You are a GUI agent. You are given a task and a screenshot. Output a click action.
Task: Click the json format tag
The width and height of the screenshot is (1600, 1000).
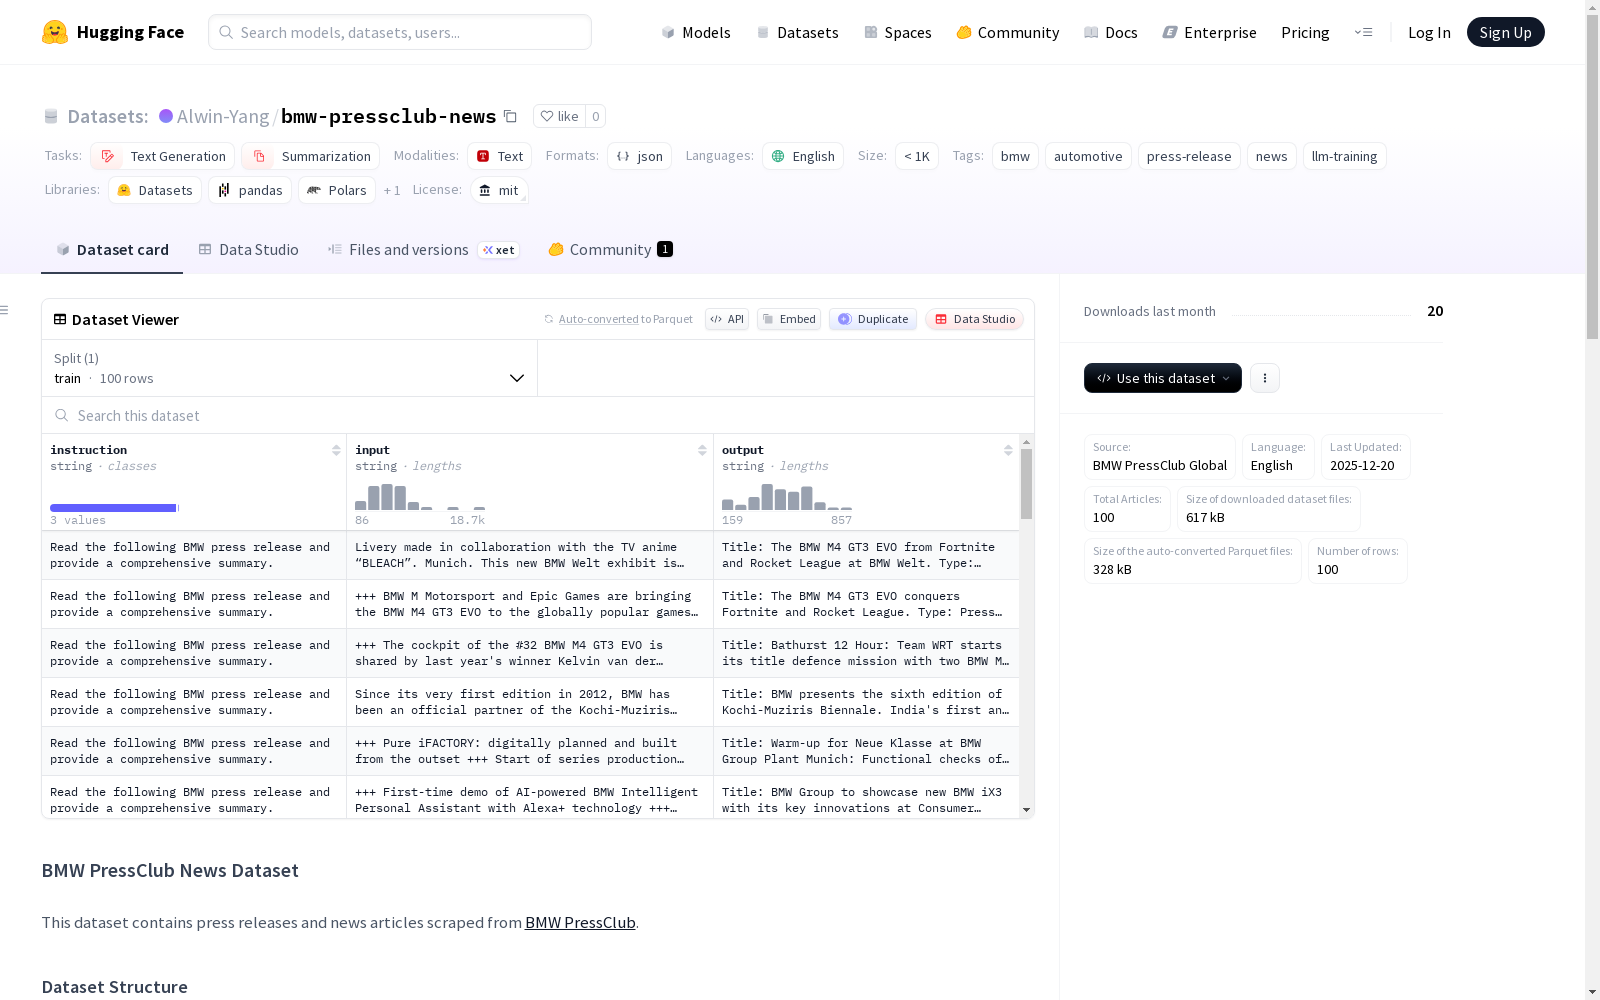(x=639, y=156)
